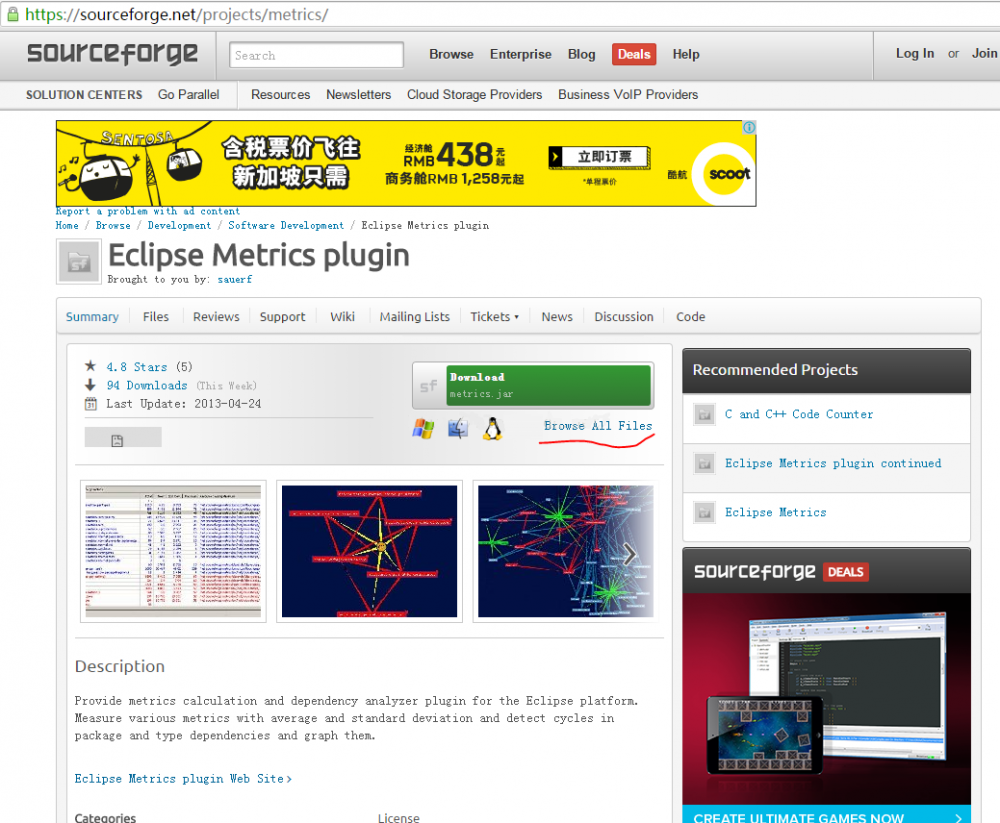
Task: Click the sf icon on Download button
Action: click(x=429, y=386)
